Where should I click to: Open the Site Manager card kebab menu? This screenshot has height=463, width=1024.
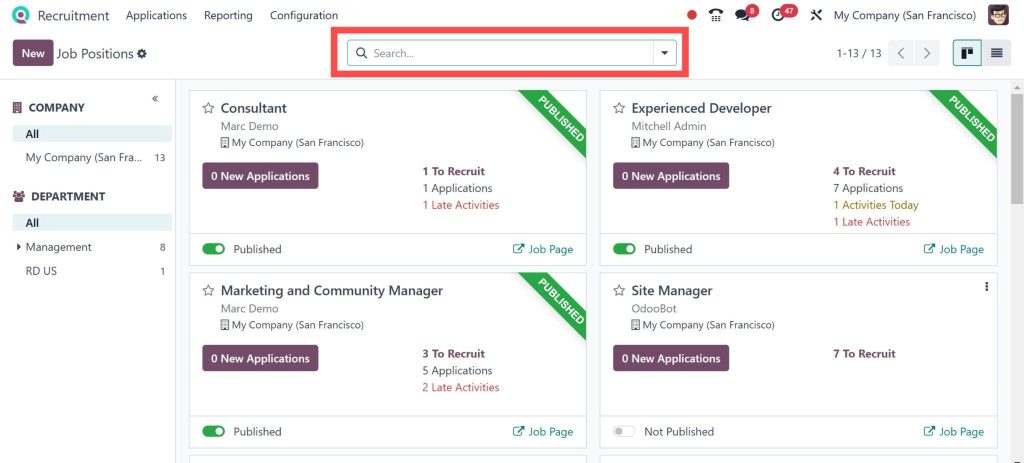click(x=986, y=287)
